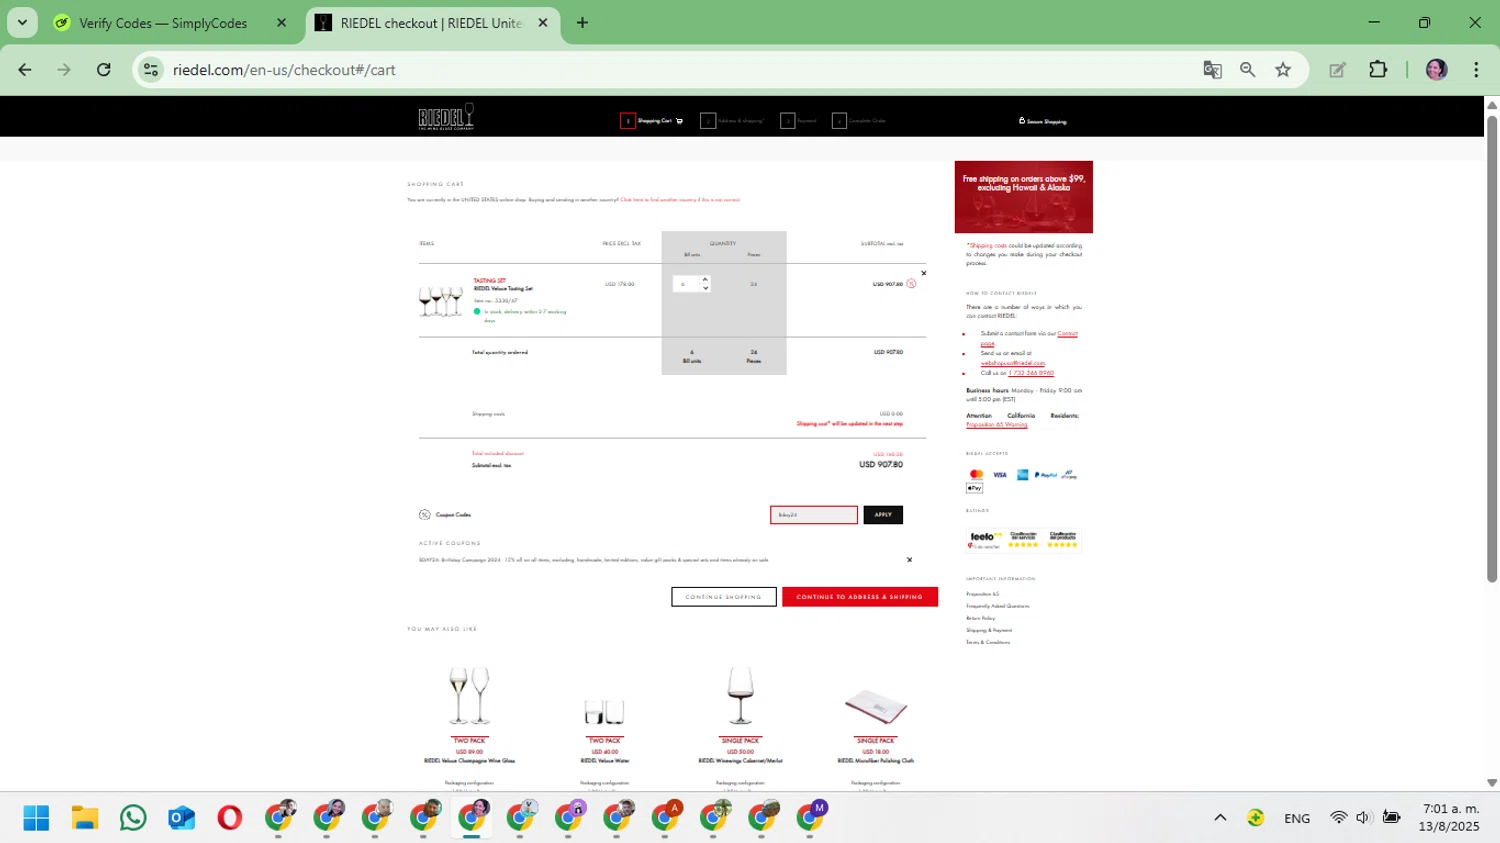Open a new browser tab
Viewport: 1500px width, 843px height.
pos(582,23)
